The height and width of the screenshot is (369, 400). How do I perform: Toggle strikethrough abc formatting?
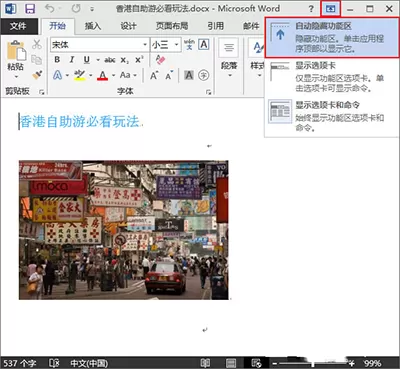coord(110,60)
